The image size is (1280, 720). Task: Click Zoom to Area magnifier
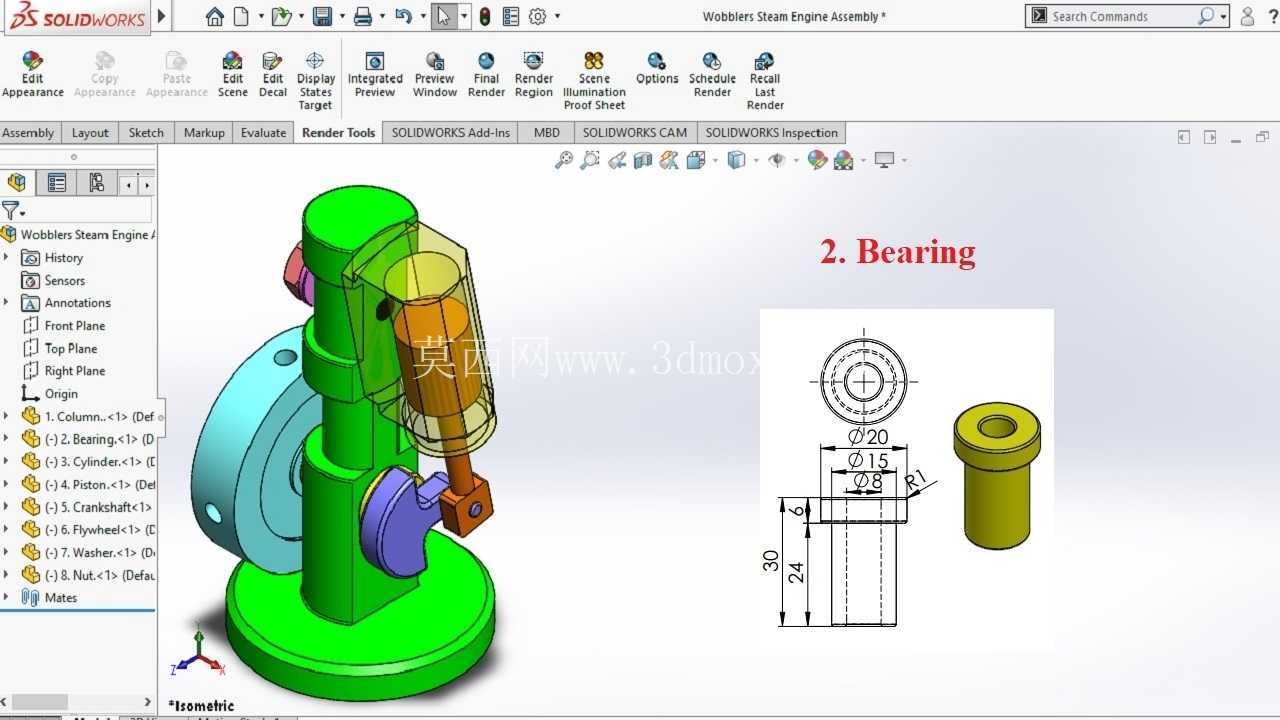click(x=590, y=160)
